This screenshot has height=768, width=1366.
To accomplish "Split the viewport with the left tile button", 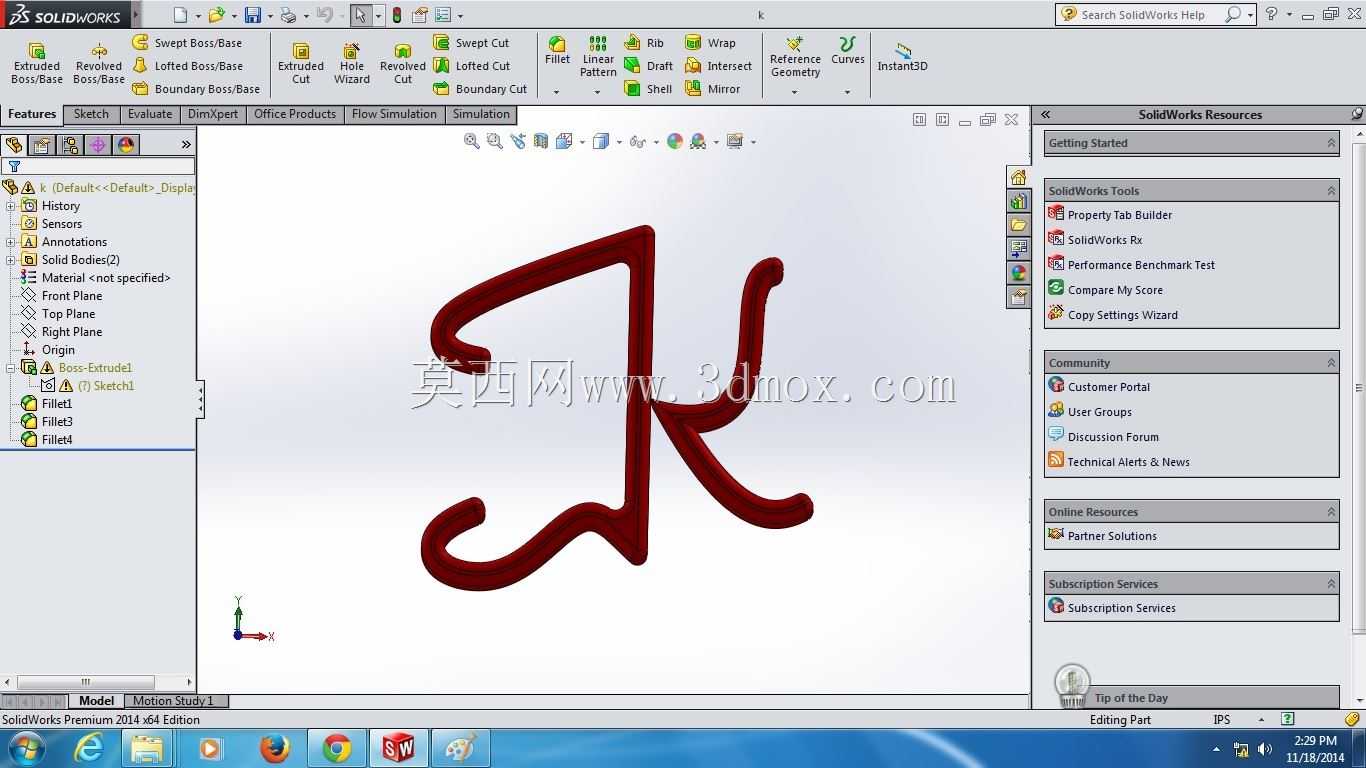I will coord(919,120).
